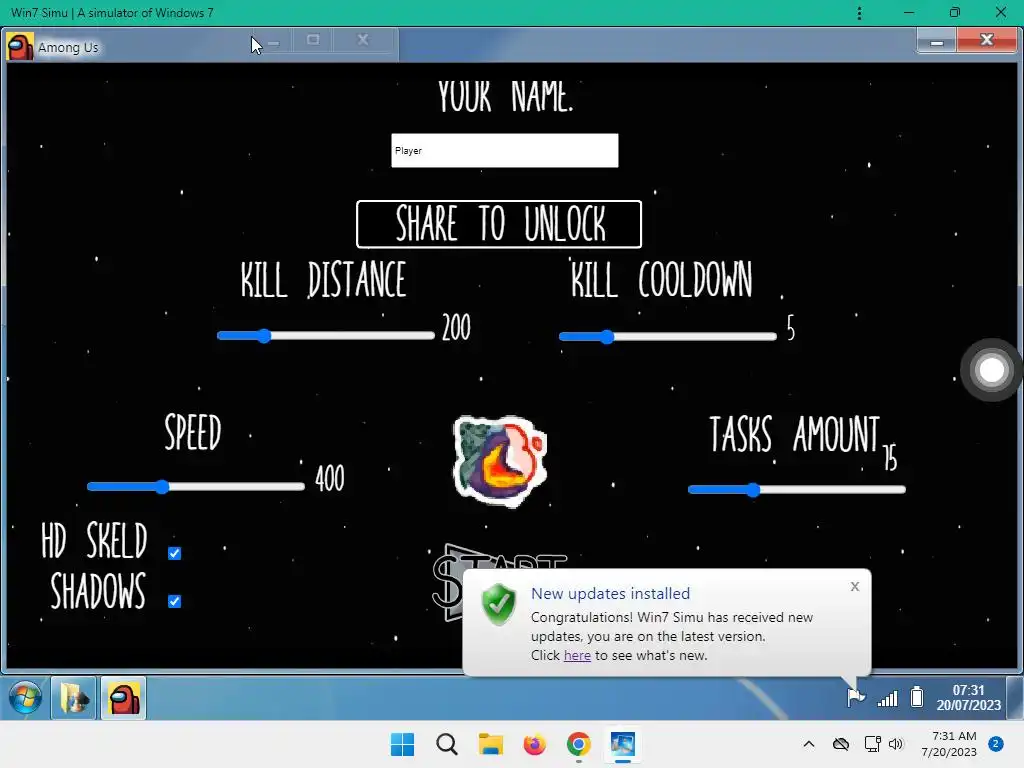The height and width of the screenshot is (768, 1024).
Task: Open Windows 11 taskbar Search
Action: click(447, 744)
